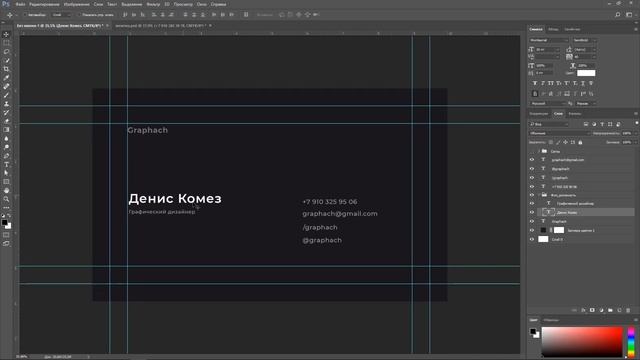Toggle All Caps TT in Character panel
Screen dimensions: 640x360
click(x=551, y=83)
